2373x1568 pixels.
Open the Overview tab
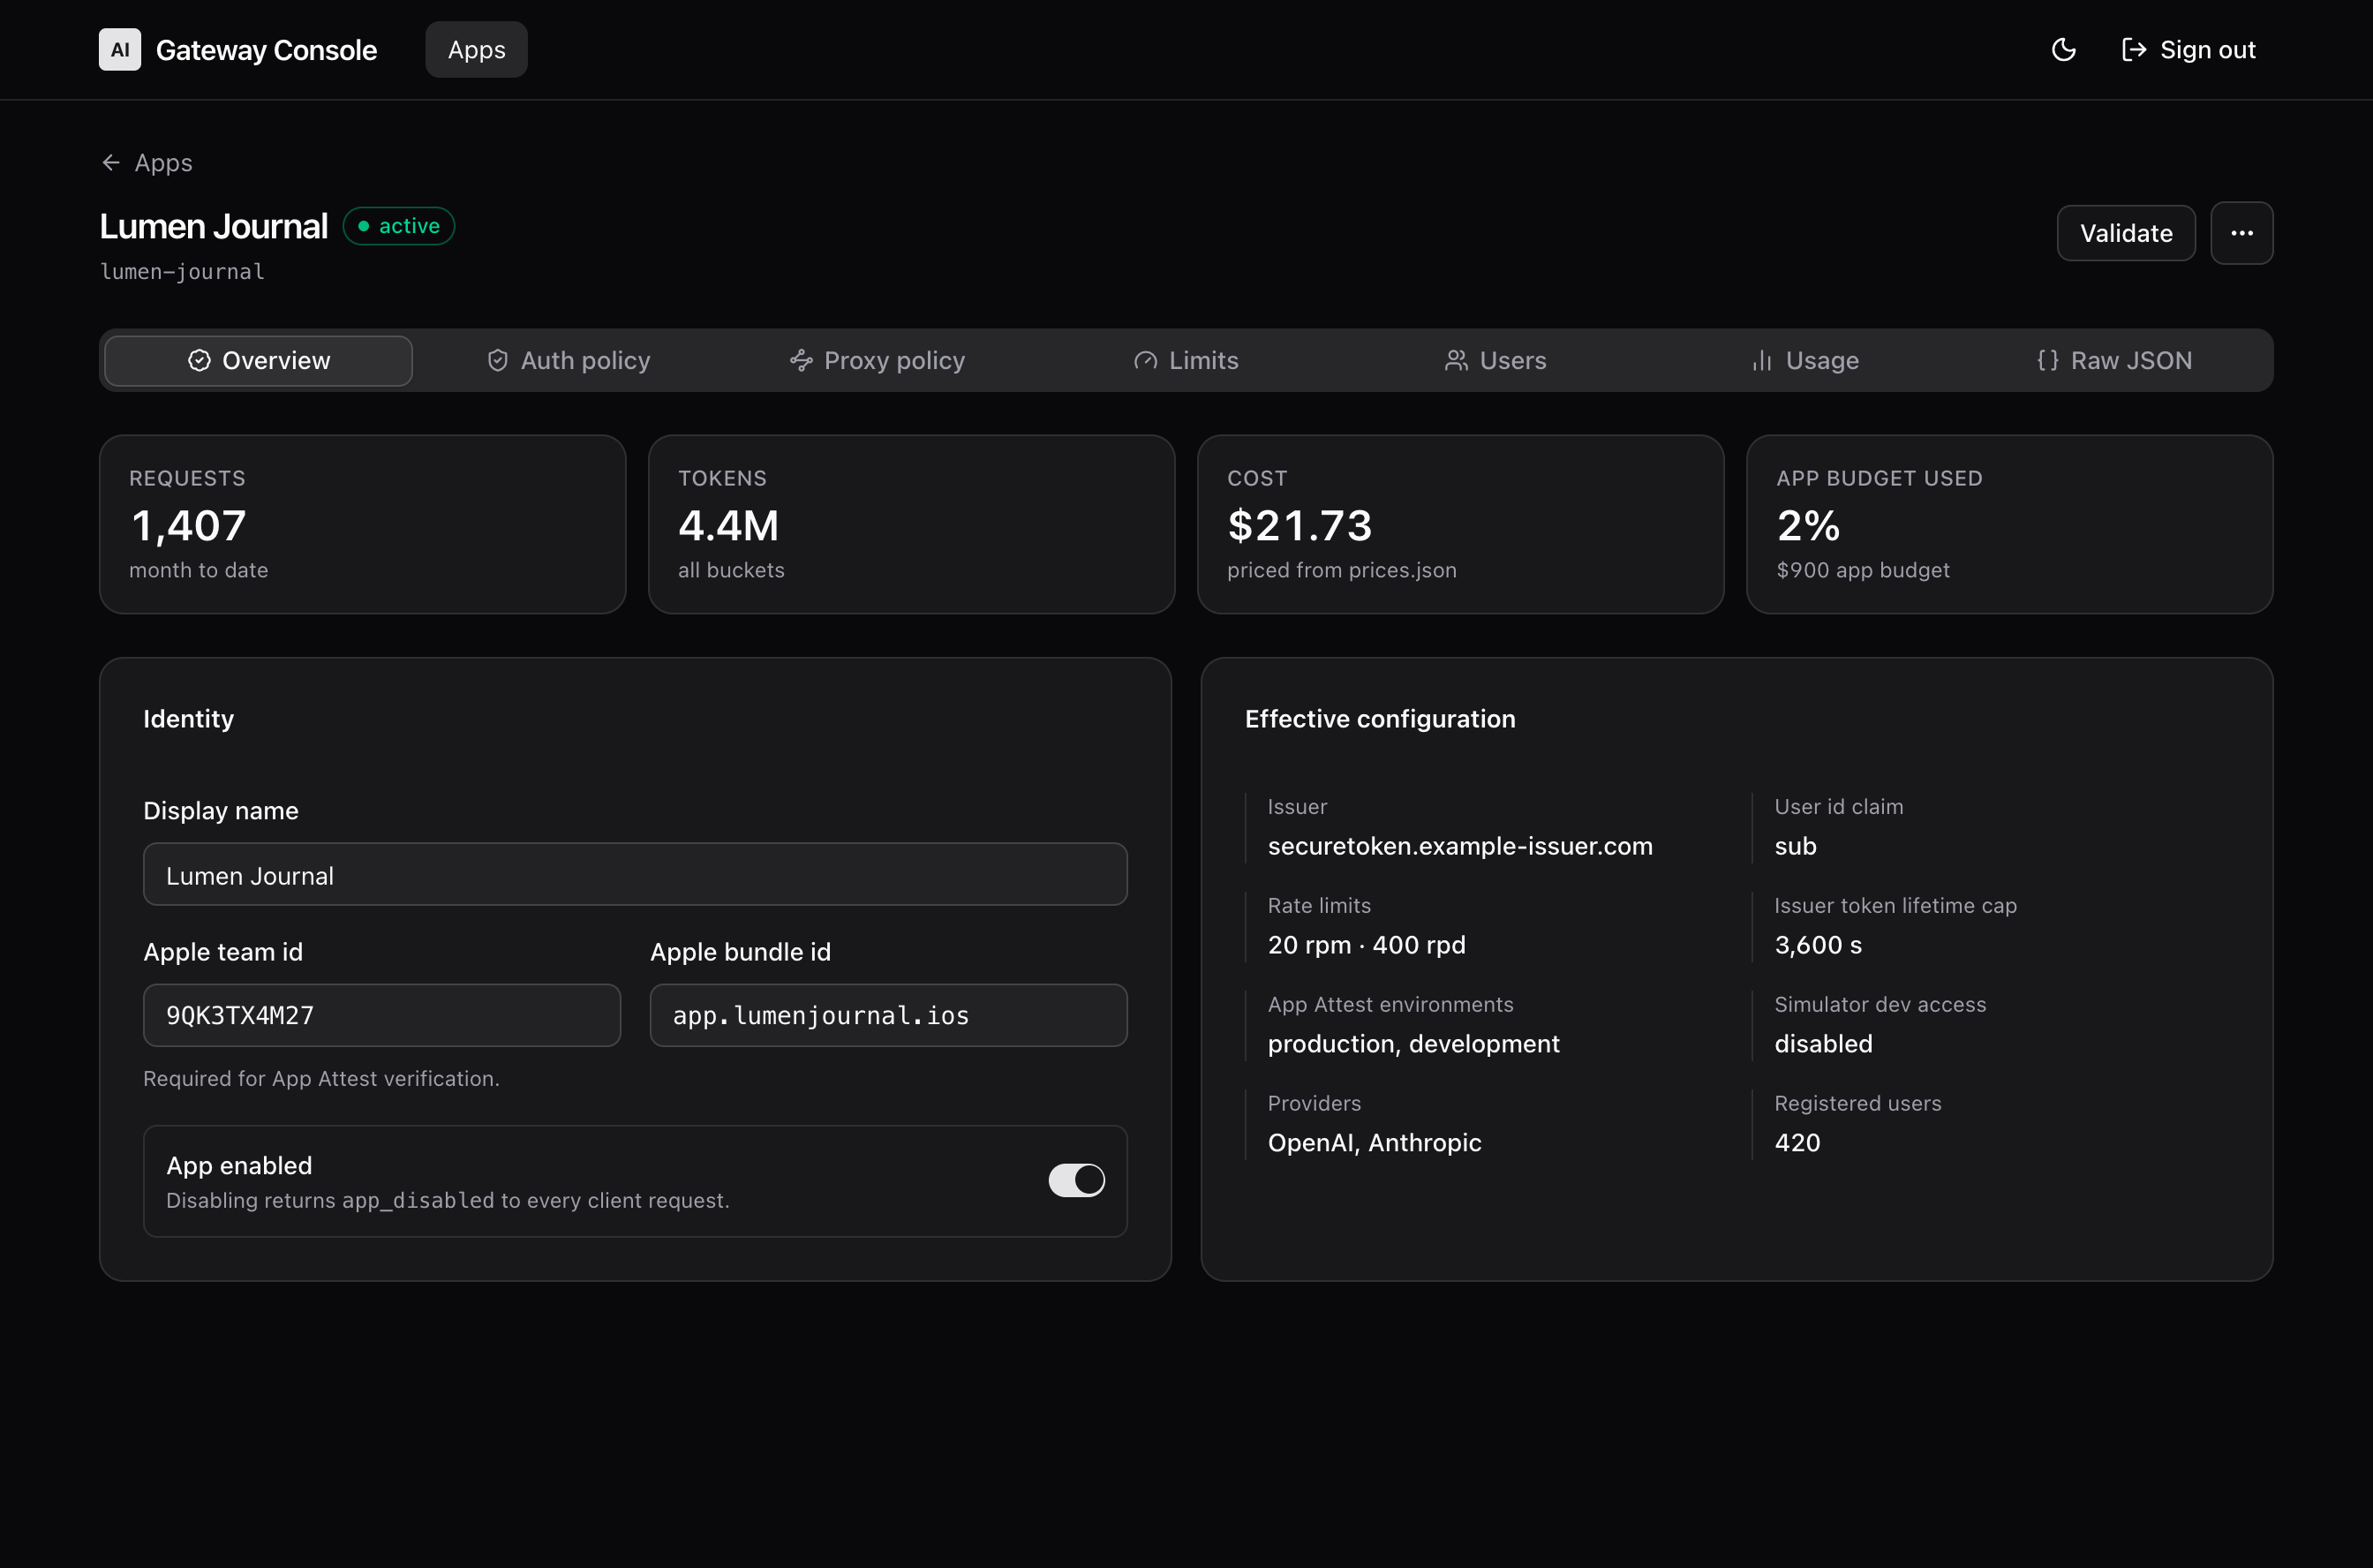point(258,361)
